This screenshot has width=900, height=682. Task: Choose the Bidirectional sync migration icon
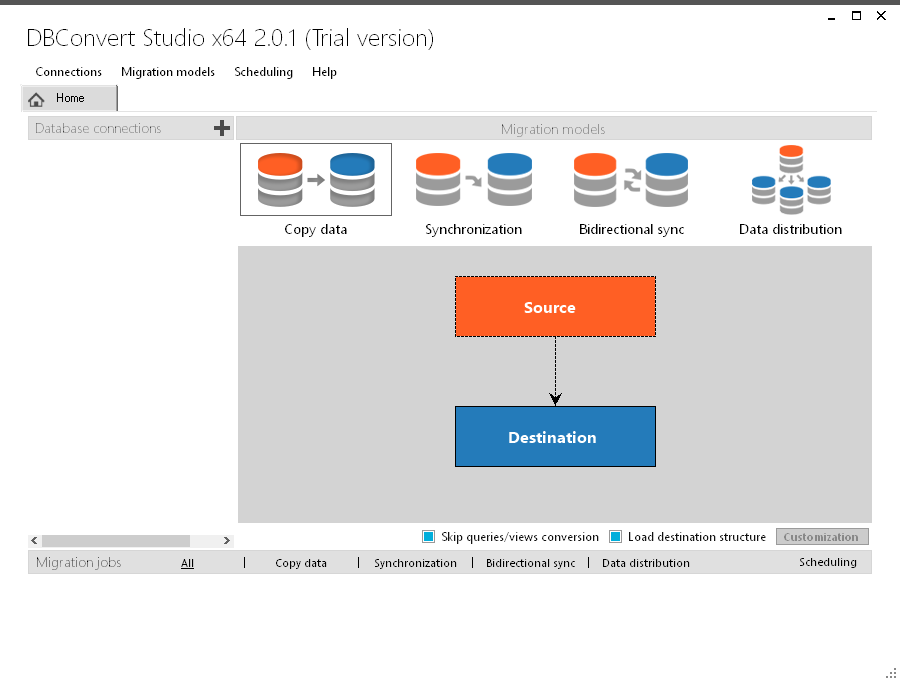(631, 179)
